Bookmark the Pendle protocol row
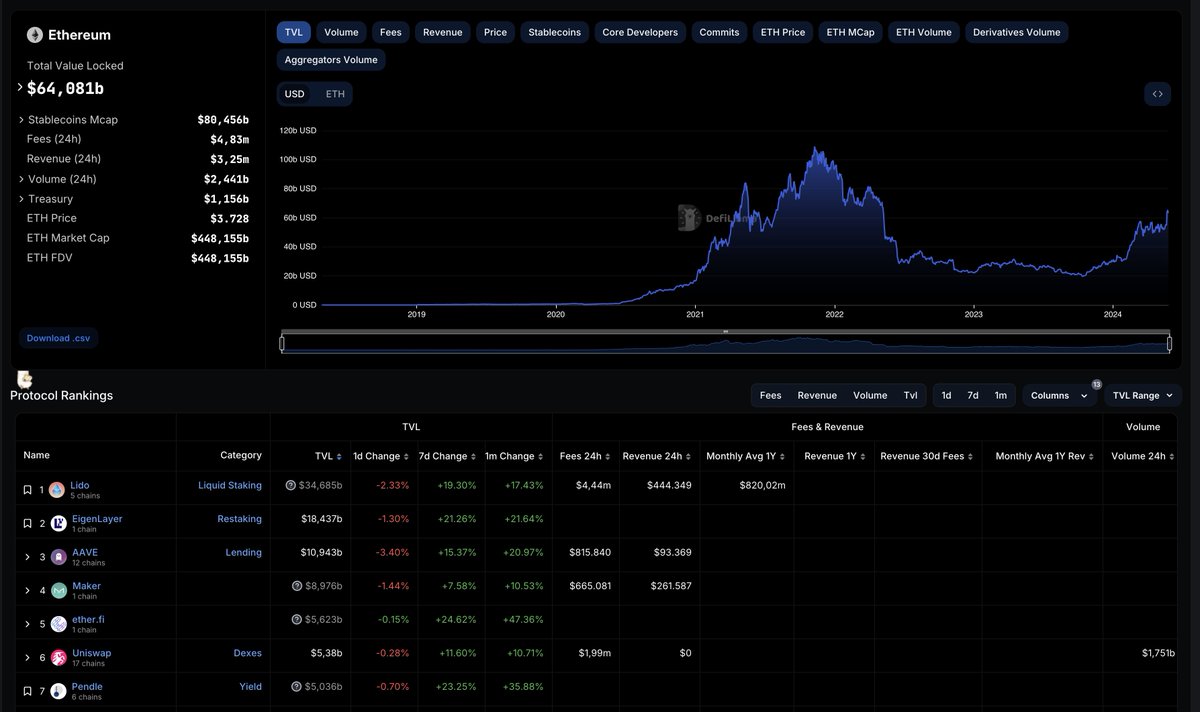 pos(27,691)
